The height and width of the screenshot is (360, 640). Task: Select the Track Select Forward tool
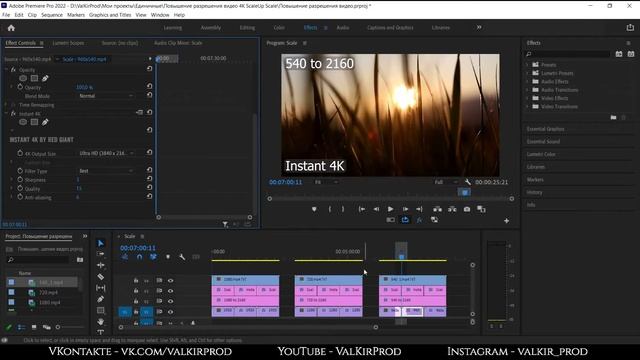coord(100,254)
